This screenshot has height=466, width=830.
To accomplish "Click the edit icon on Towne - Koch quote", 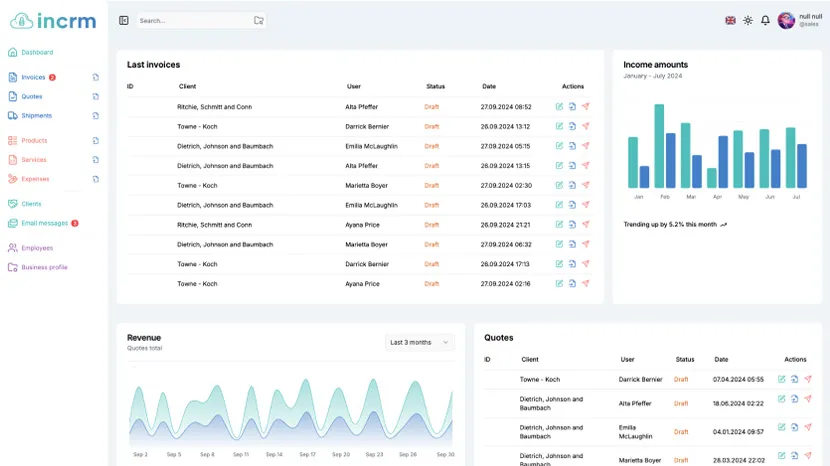I will point(781,380).
